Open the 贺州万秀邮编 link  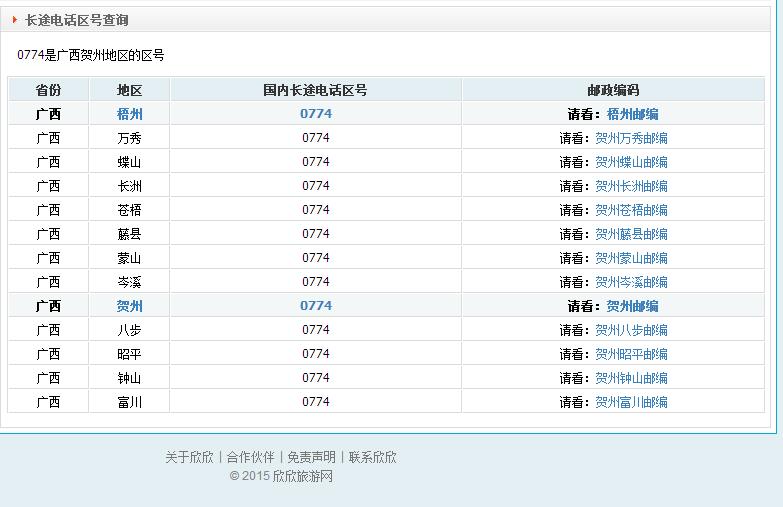click(x=631, y=138)
